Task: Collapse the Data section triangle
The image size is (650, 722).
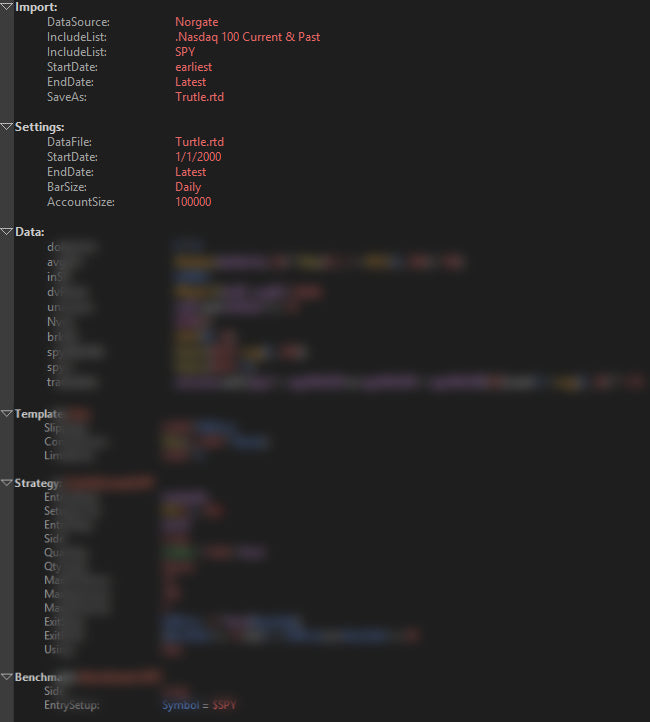Action: (x=6, y=232)
